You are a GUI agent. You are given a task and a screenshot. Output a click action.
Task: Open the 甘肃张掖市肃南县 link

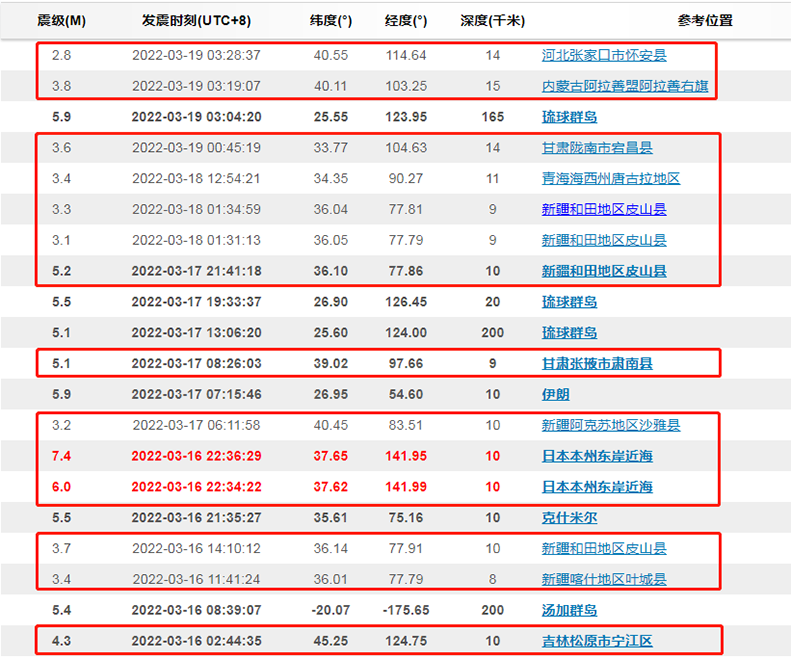[597, 364]
